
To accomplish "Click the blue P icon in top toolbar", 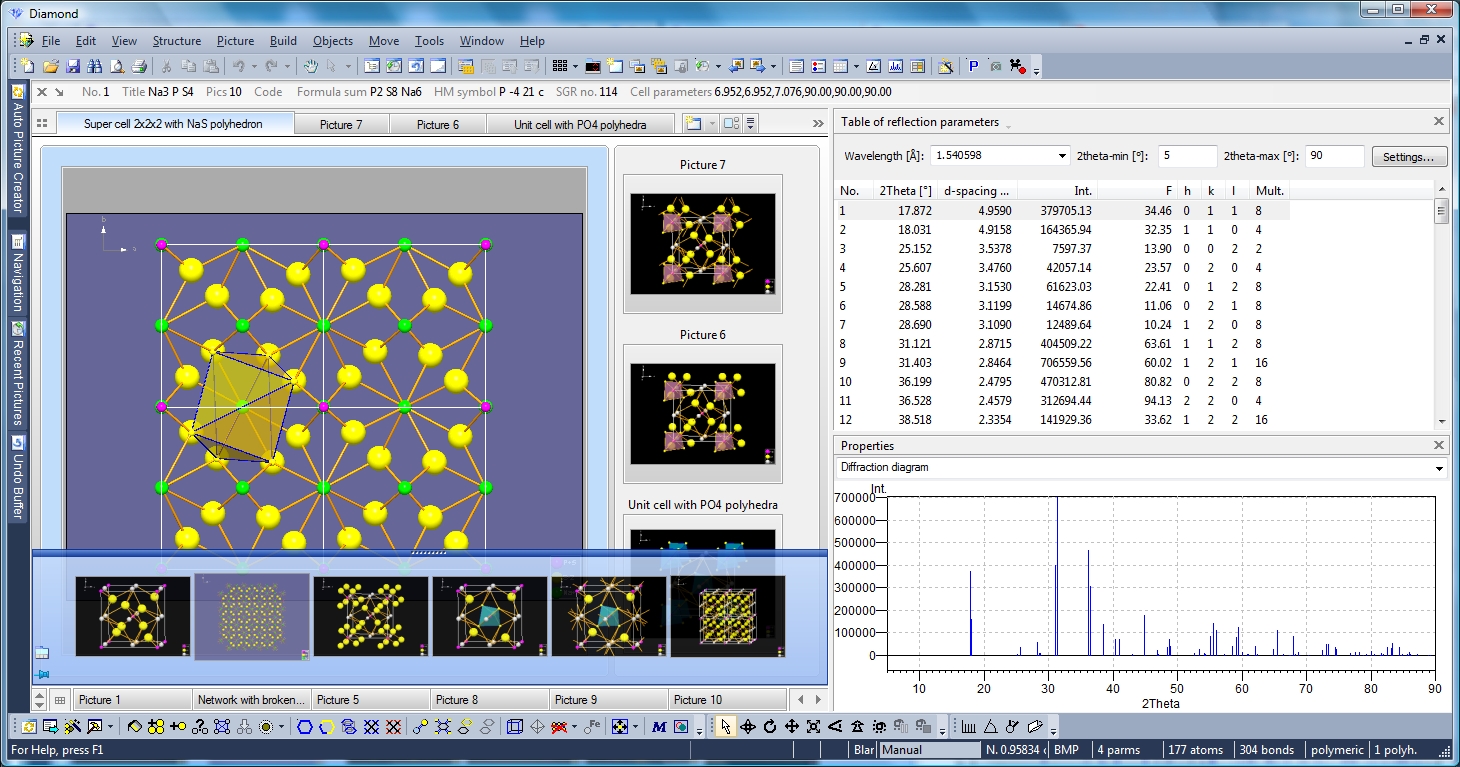I will coord(973,66).
